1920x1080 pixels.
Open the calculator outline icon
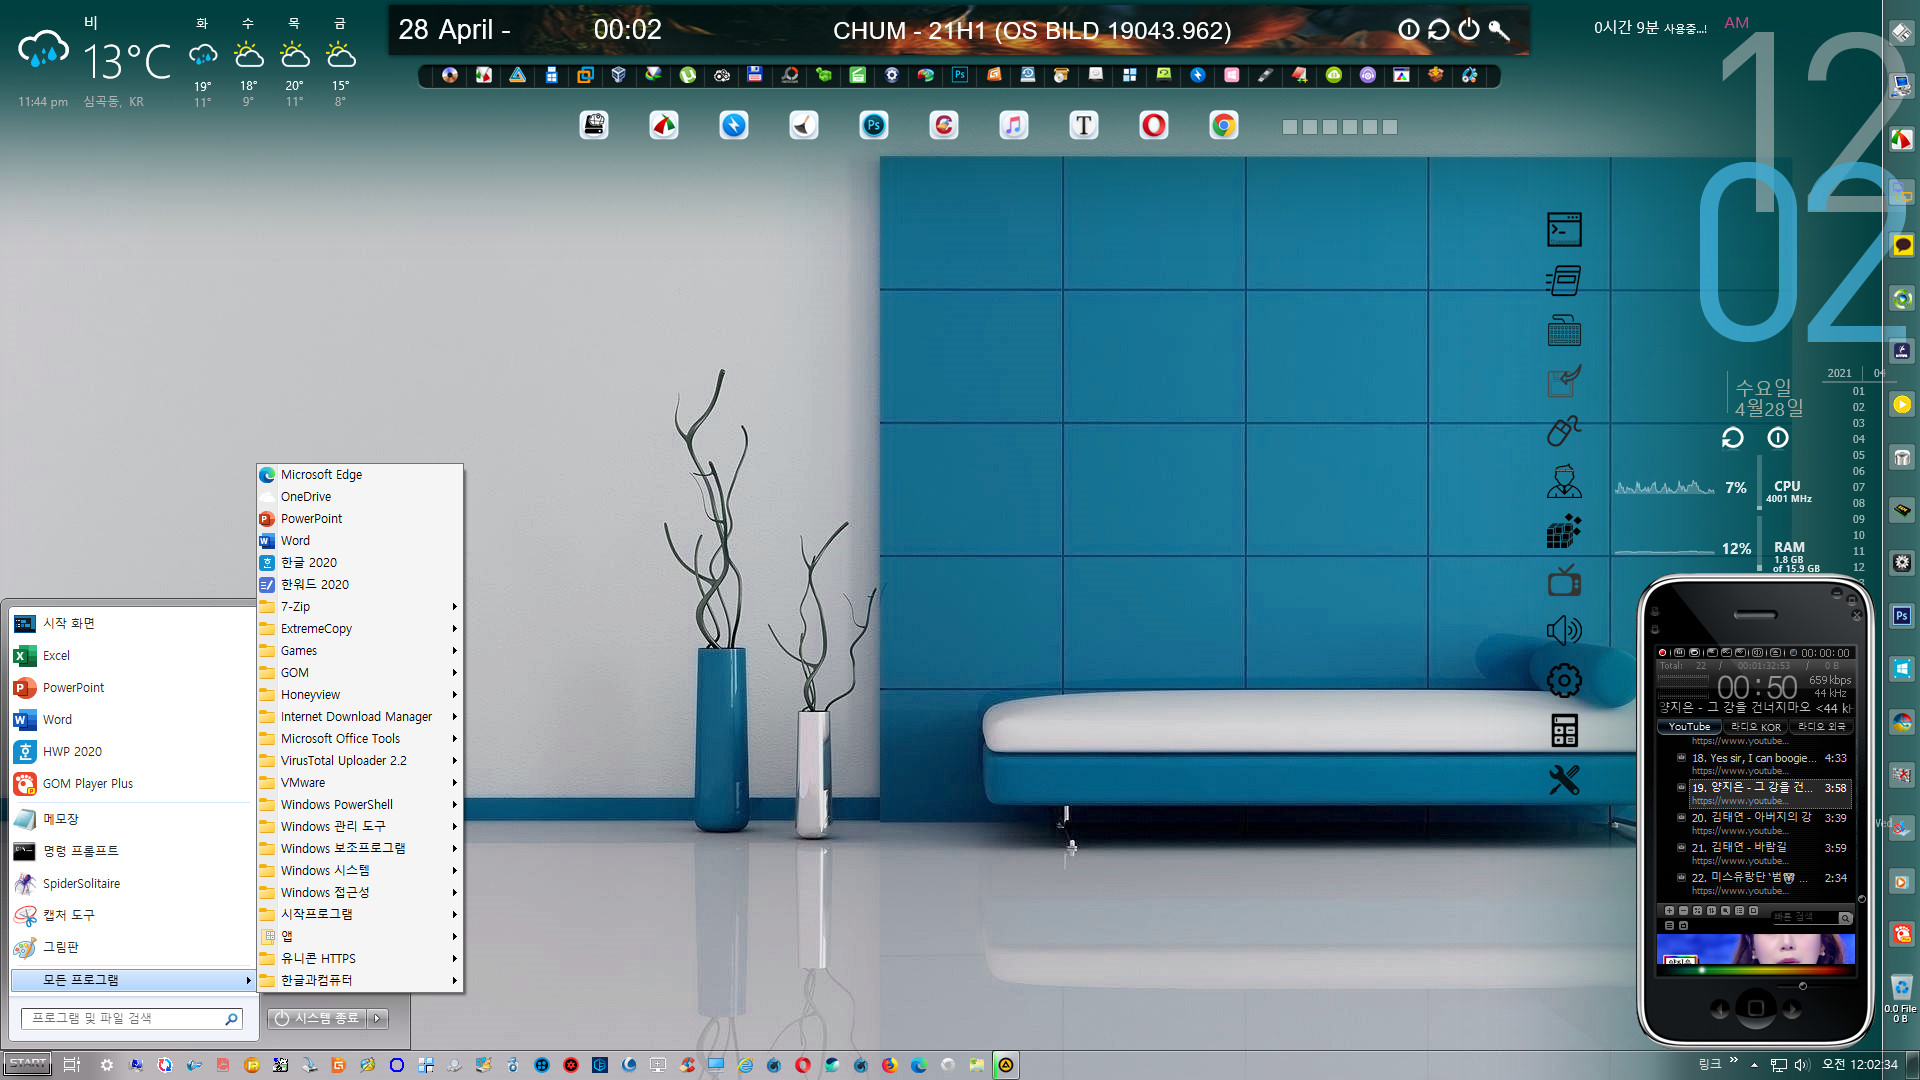click(1564, 731)
